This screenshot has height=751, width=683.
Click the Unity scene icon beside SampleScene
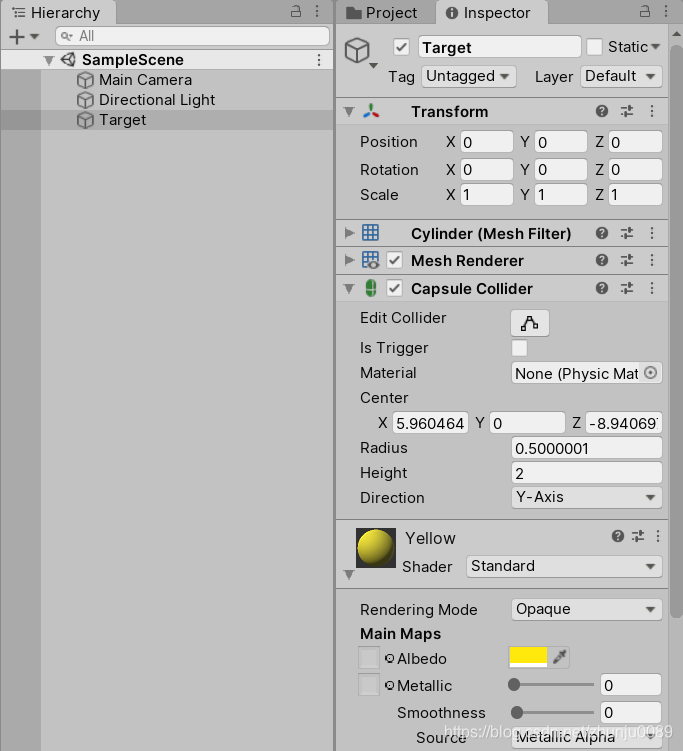point(68,60)
